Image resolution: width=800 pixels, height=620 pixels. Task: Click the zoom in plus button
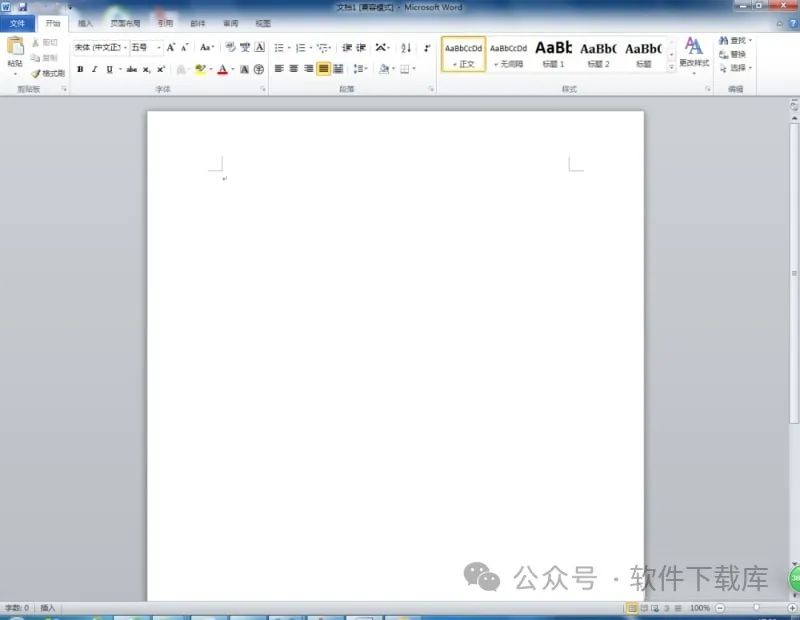point(792,608)
